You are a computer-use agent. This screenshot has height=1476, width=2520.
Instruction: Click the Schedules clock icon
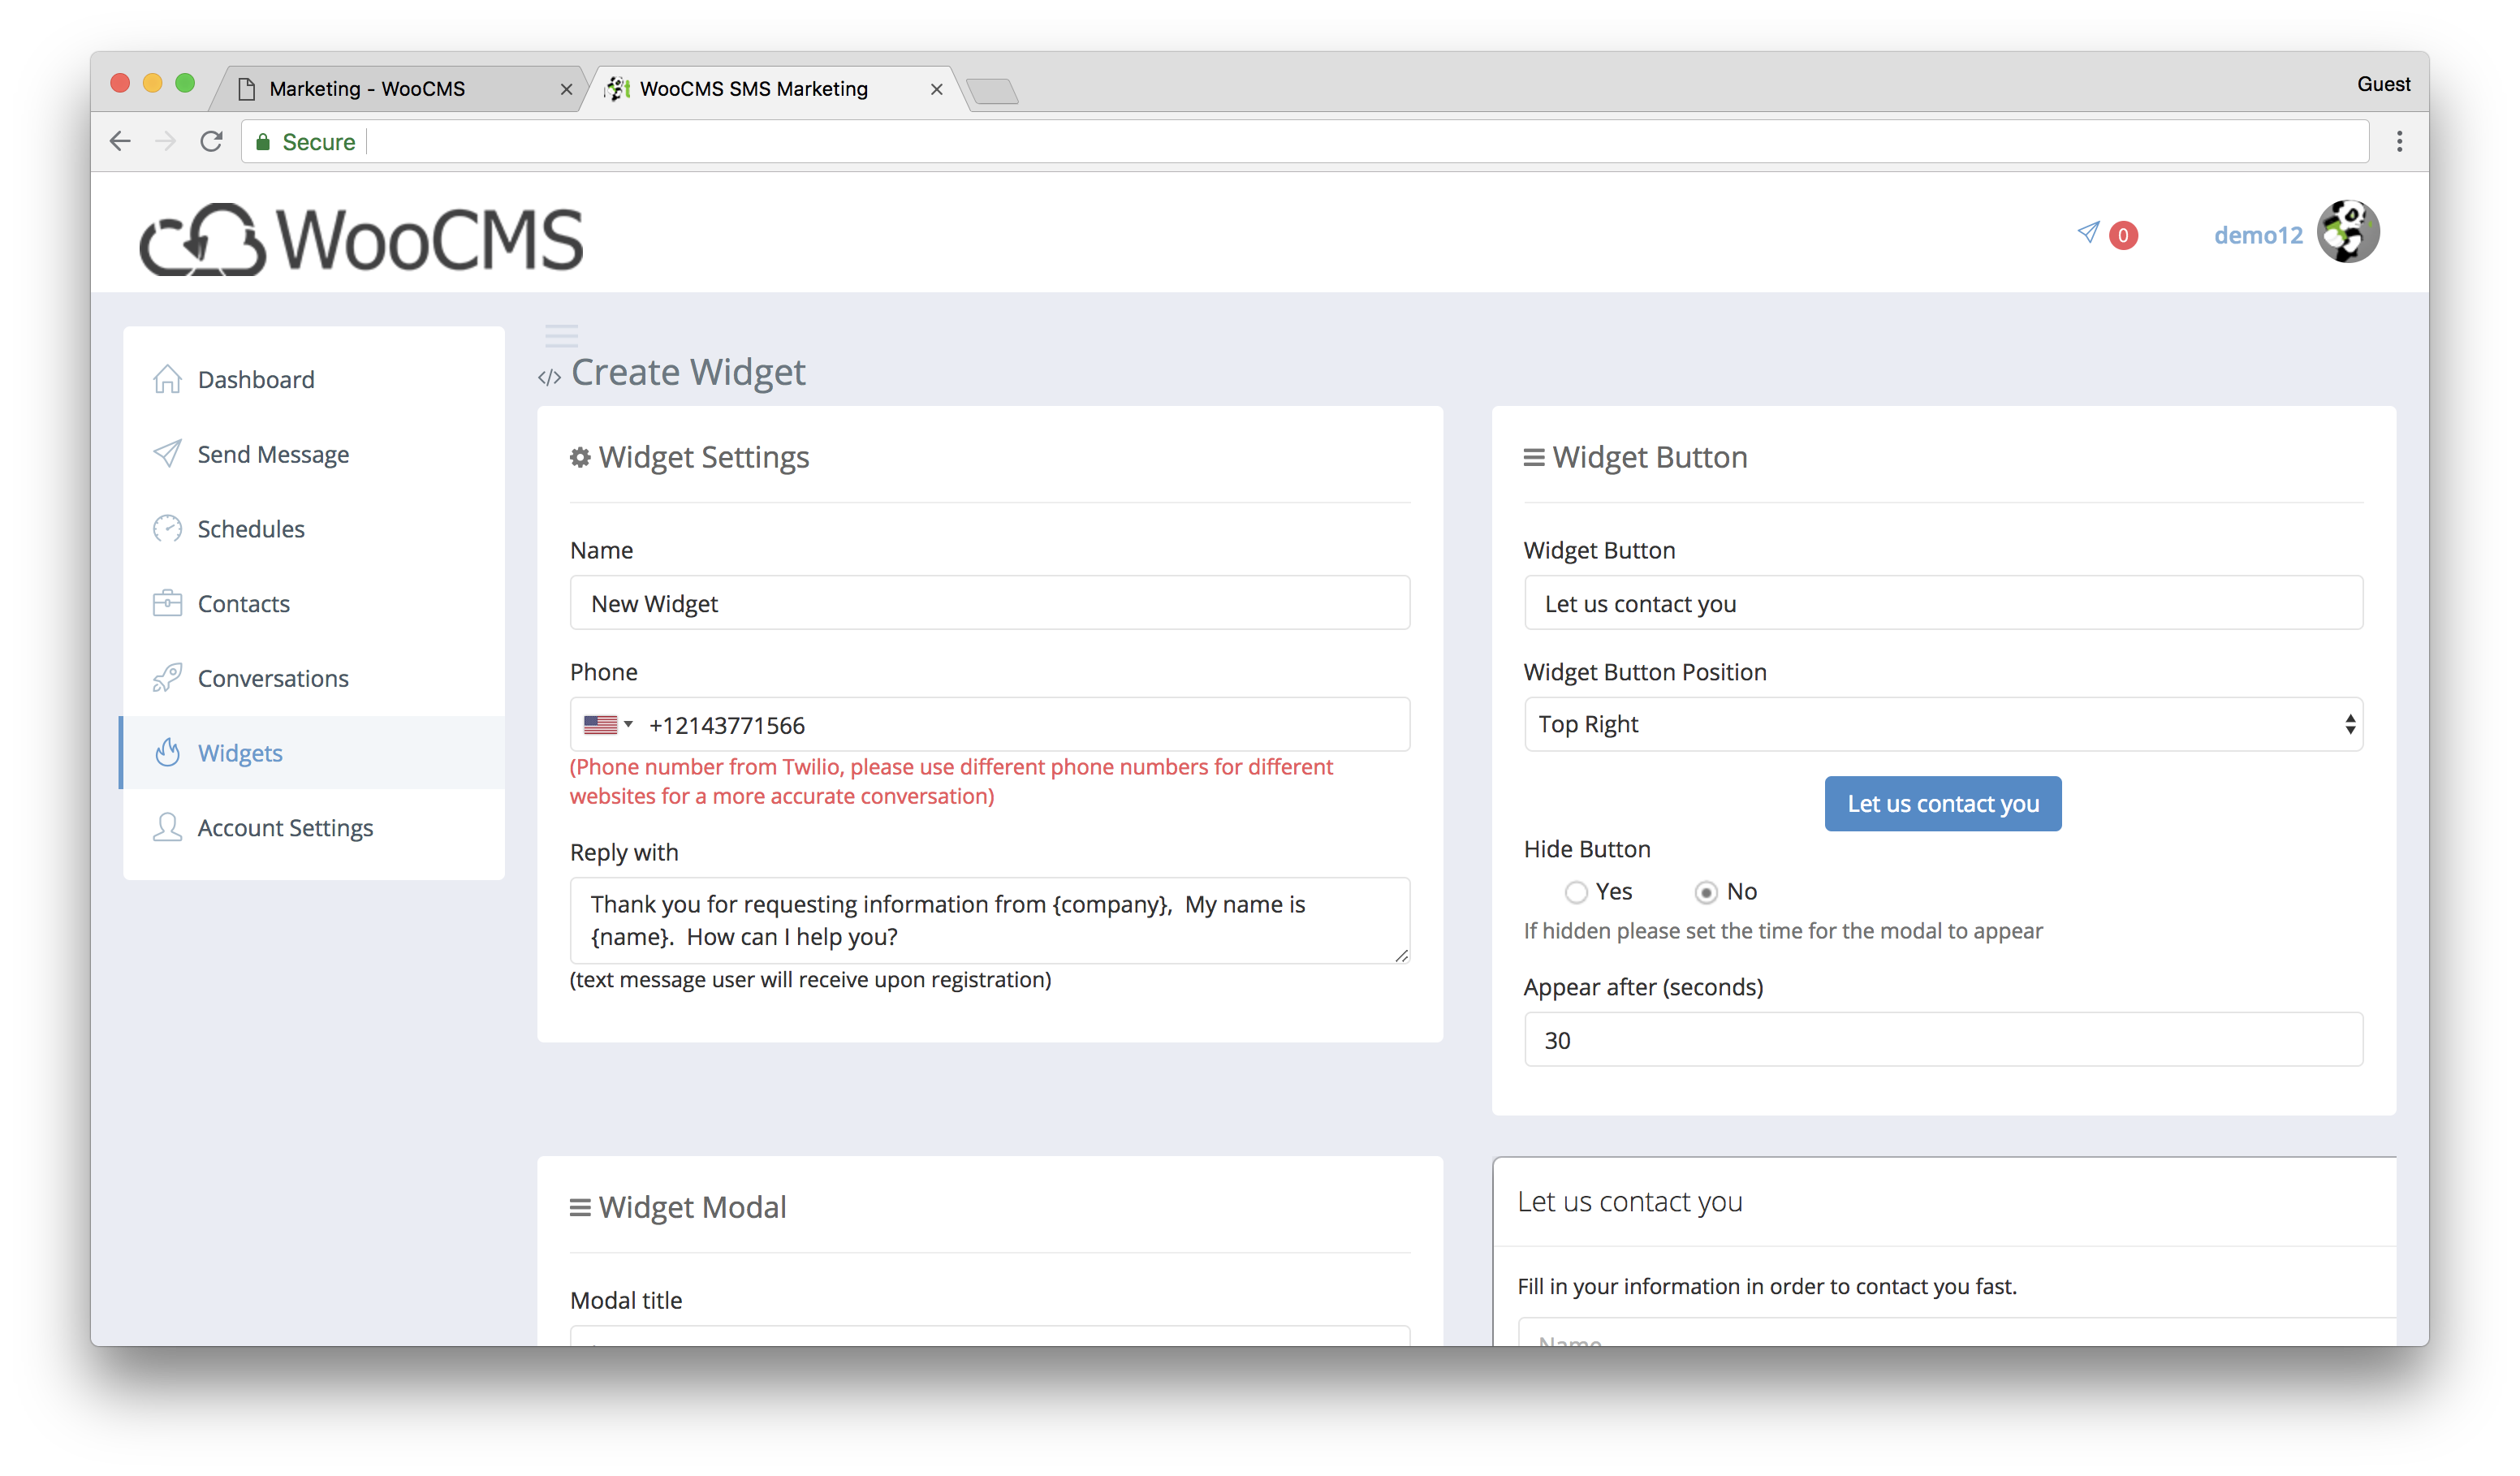tap(167, 528)
